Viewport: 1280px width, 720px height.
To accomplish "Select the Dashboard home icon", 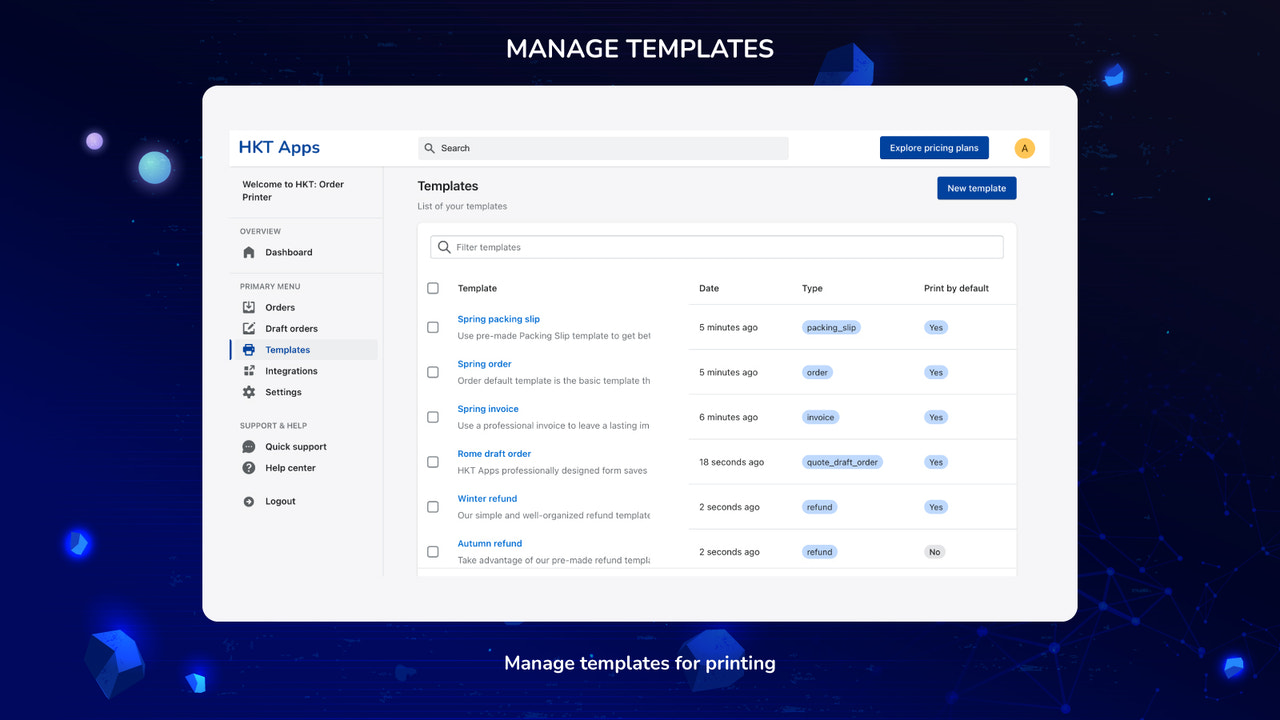I will (247, 252).
